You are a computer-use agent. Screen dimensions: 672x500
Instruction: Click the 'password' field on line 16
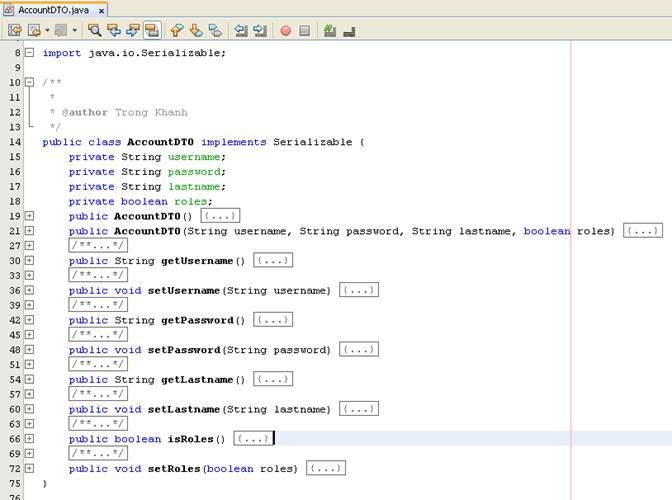[x=194, y=172]
